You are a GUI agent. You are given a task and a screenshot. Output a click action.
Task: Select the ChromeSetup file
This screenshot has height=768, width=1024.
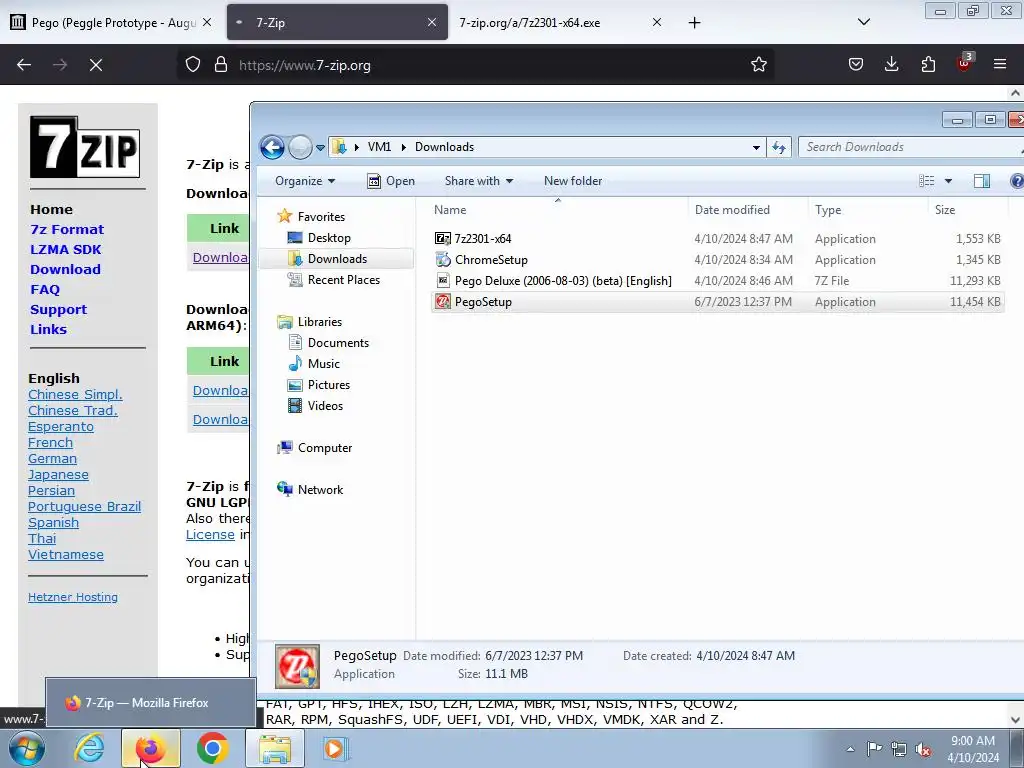[717, 260]
